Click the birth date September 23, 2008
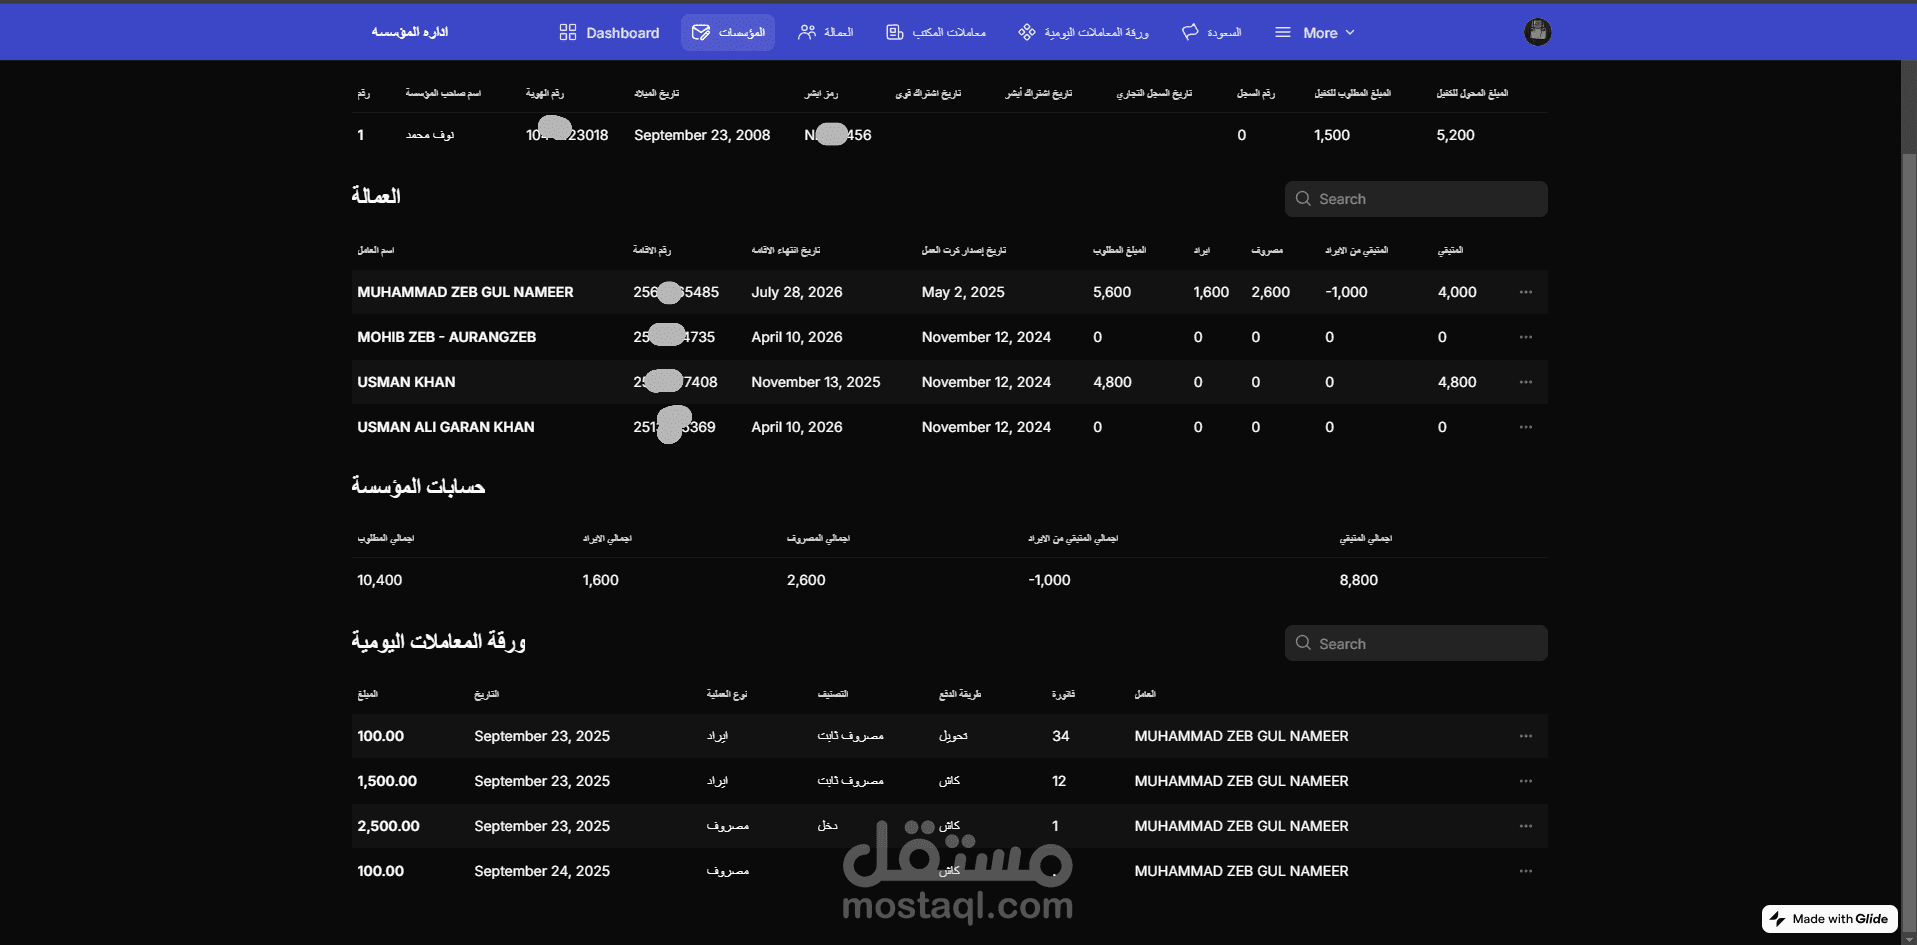The image size is (1917, 945). (x=702, y=135)
